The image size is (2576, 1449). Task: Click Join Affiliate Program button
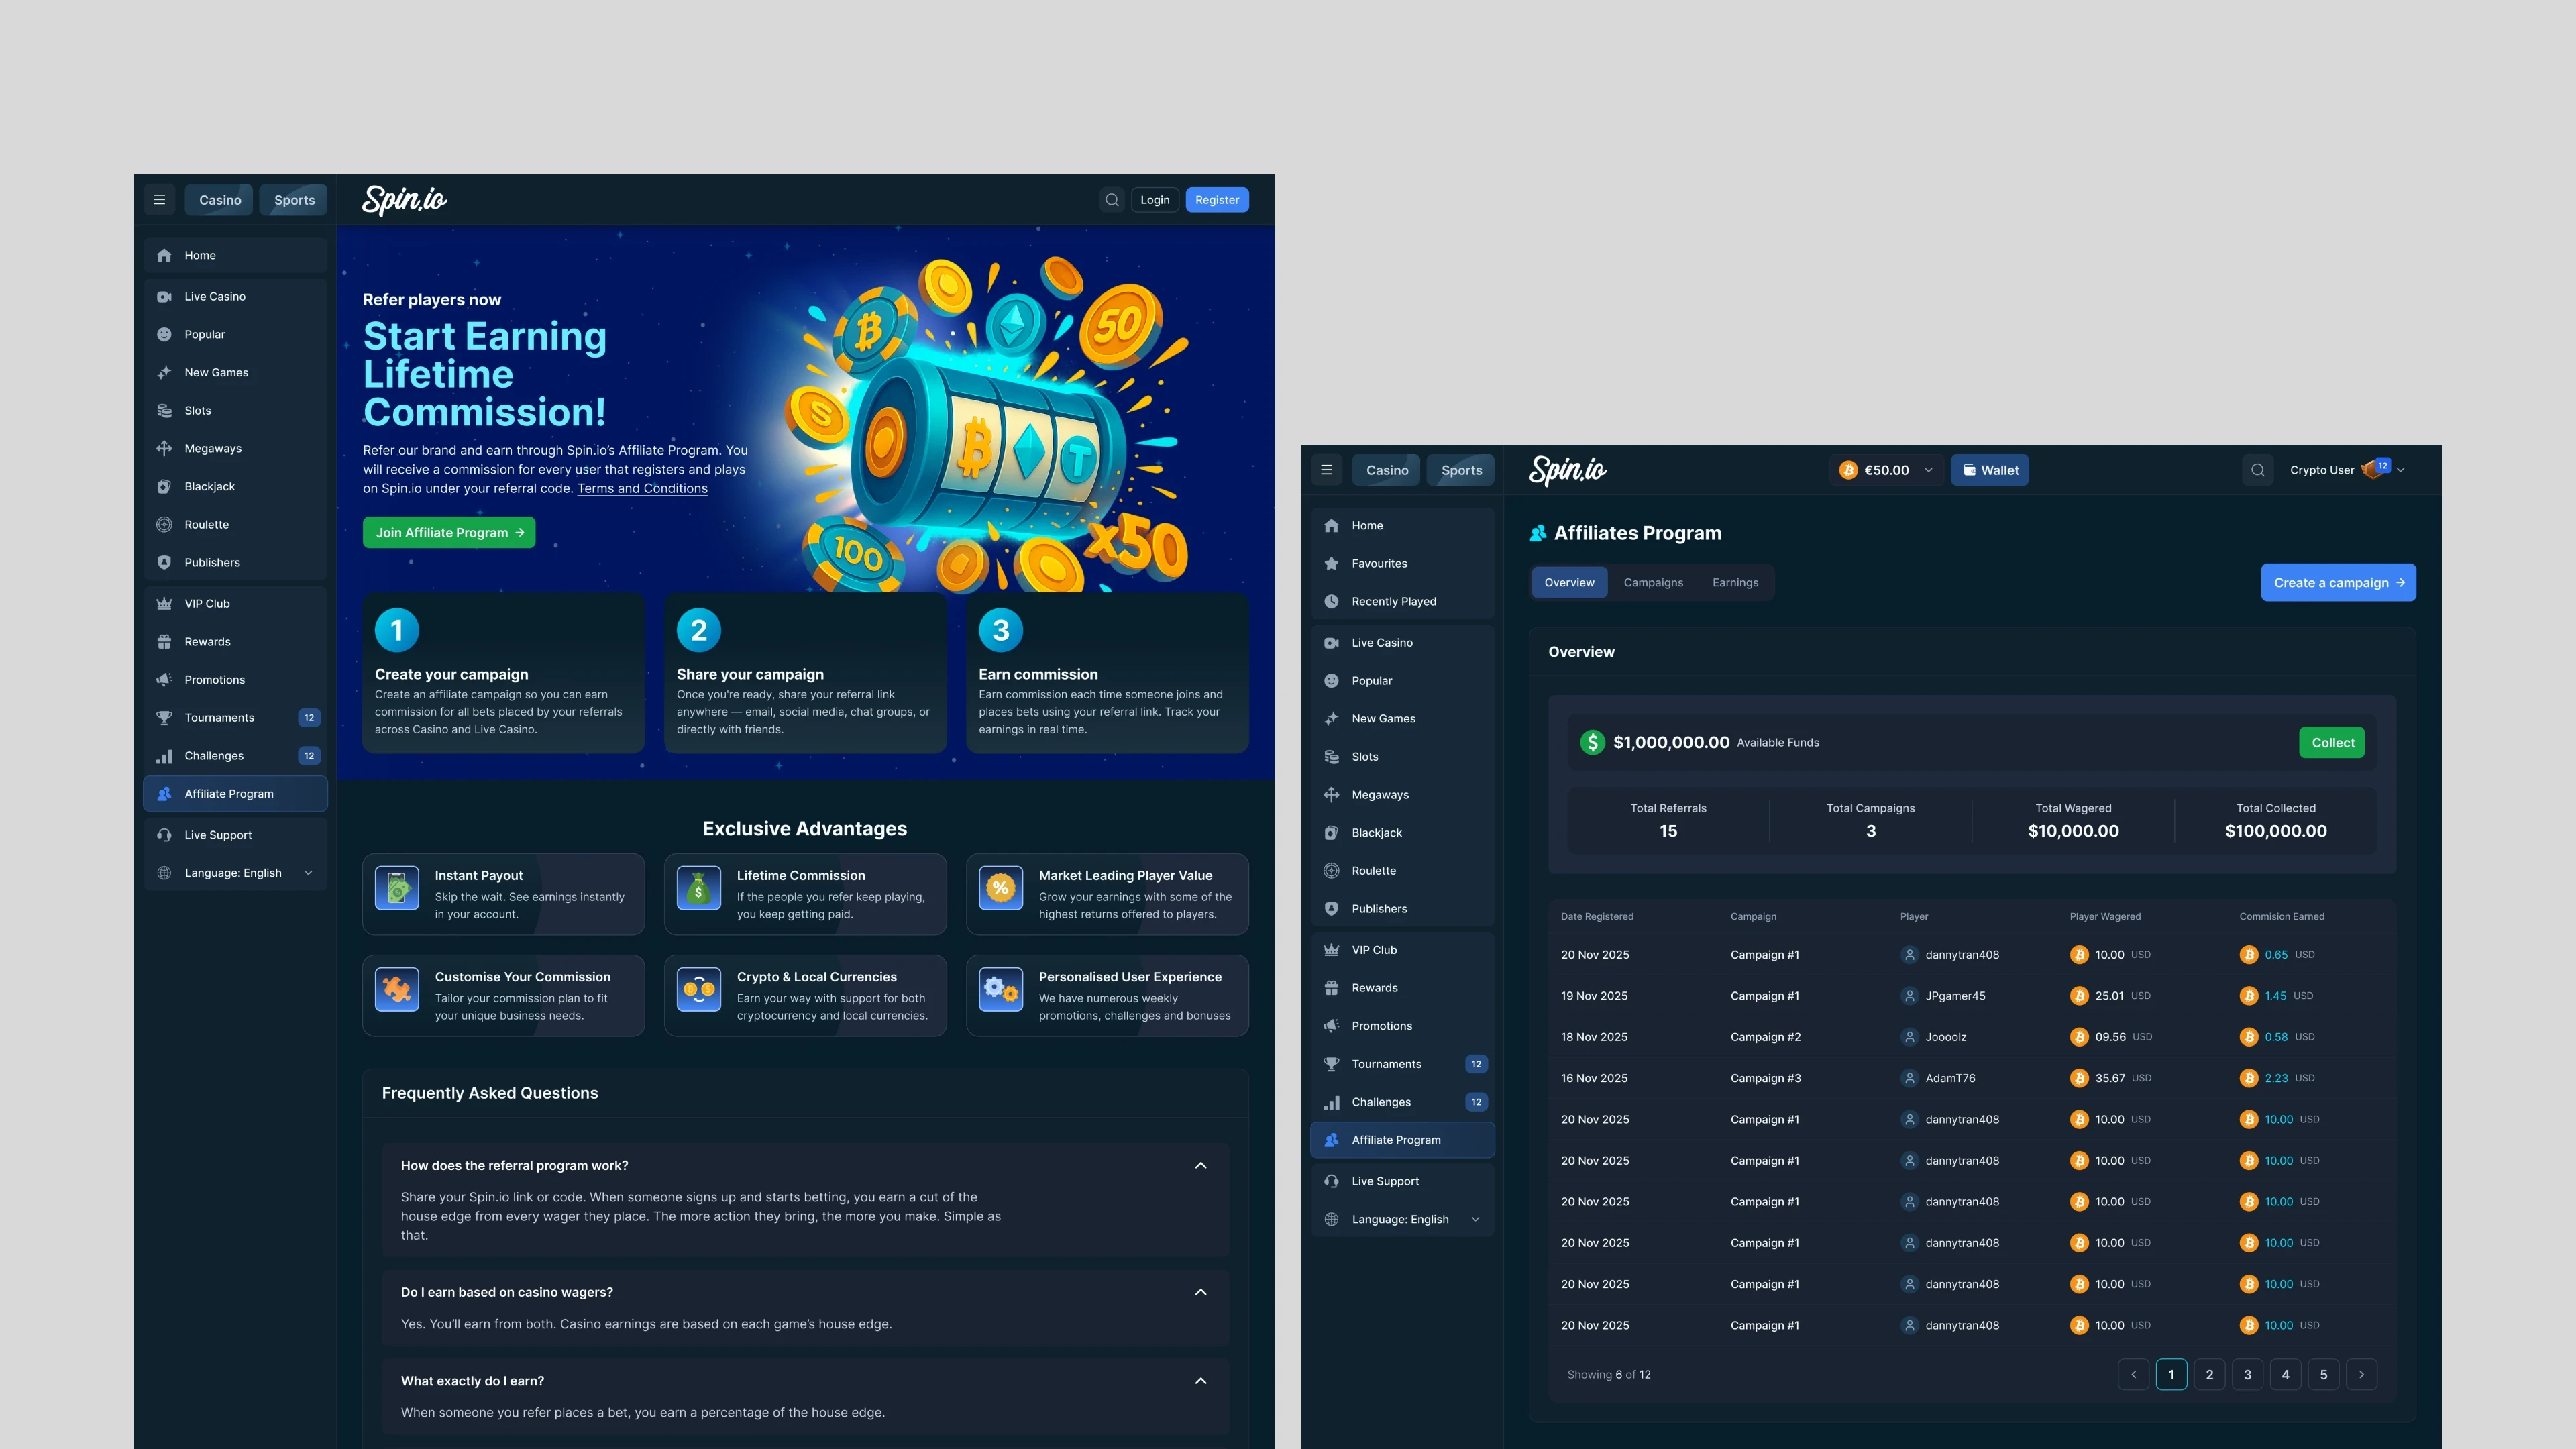point(449,533)
